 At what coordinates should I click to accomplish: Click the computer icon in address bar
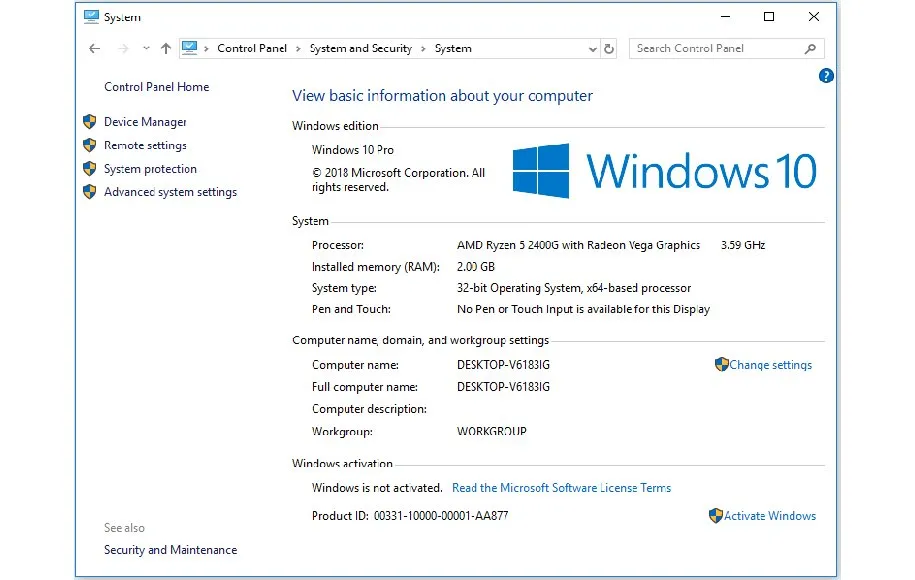coord(190,48)
